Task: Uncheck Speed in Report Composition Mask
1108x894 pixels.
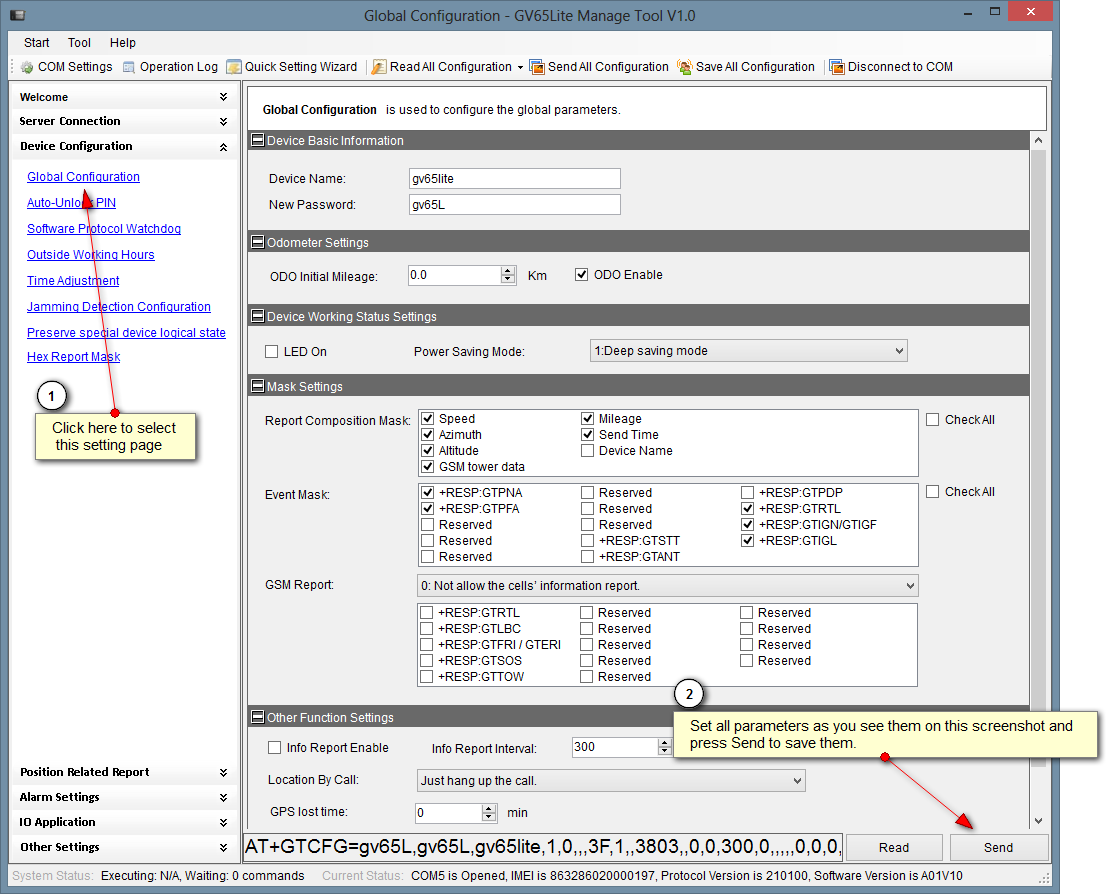Action: [x=428, y=418]
